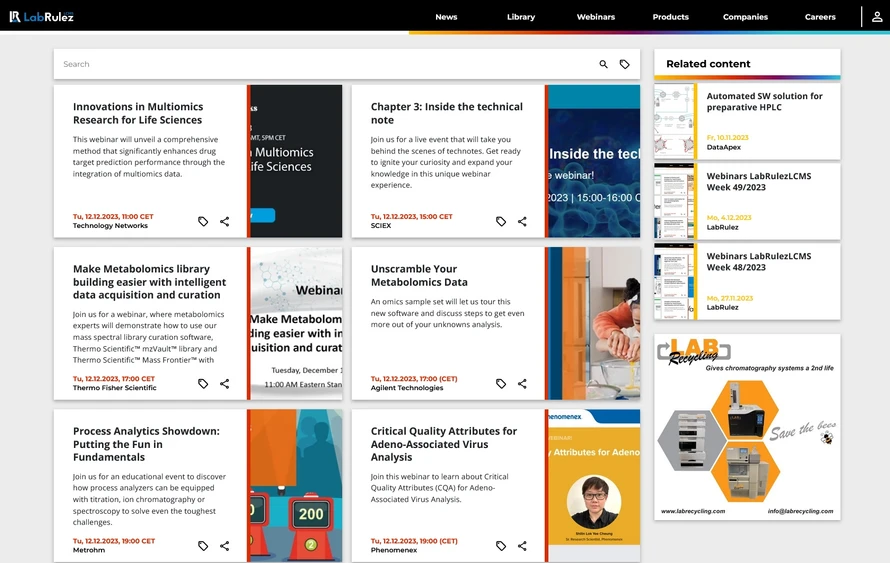
Task: Click date Tu, 12.12.2023, 11:00 CET
Action: click(x=113, y=217)
